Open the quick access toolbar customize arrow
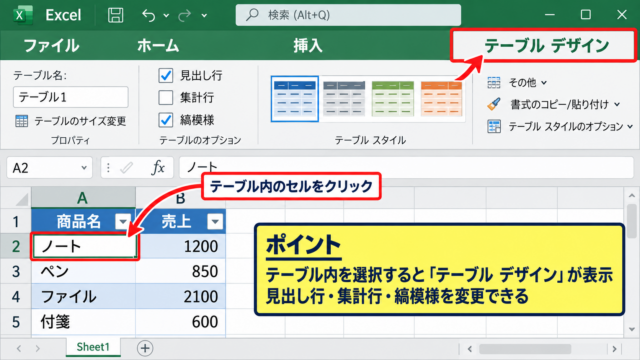The image size is (640, 360). click(x=204, y=16)
